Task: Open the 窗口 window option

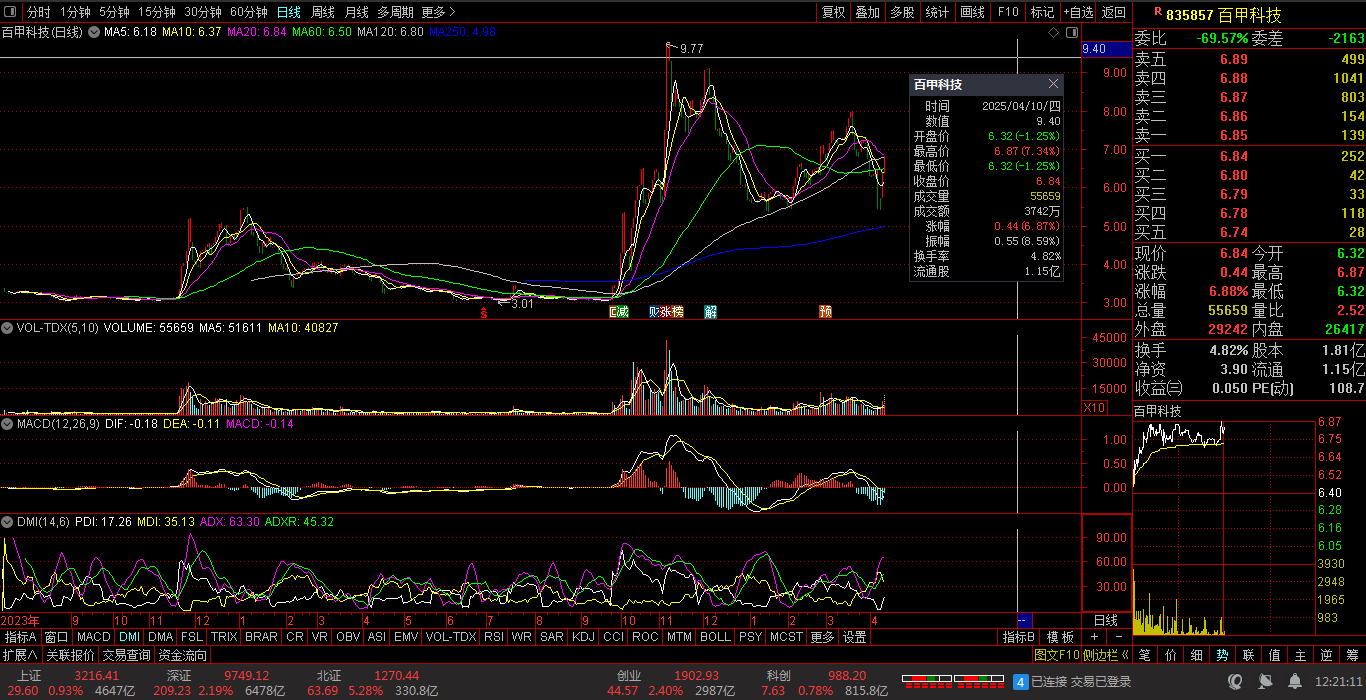Action: (x=56, y=637)
